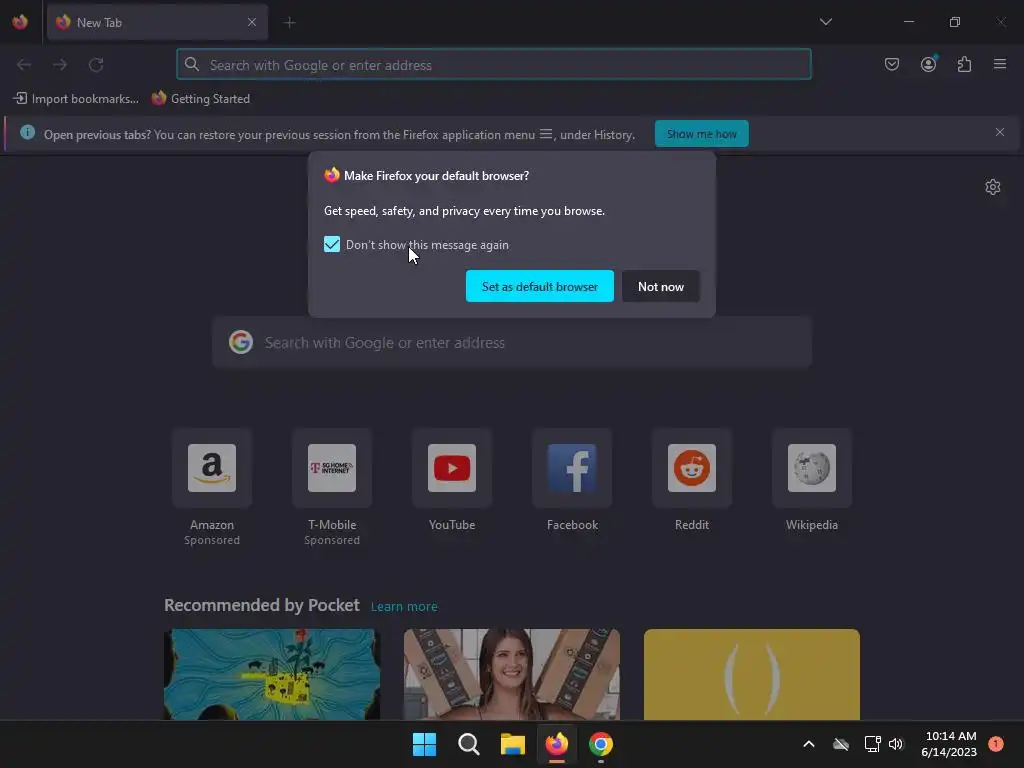This screenshot has width=1024, height=768.
Task: Click the Not now button
Action: (x=660, y=286)
